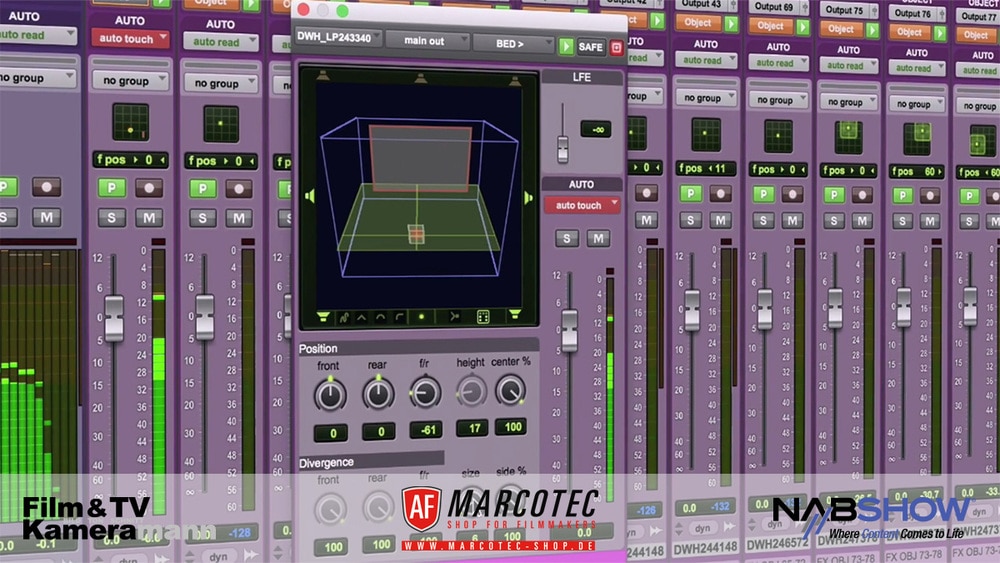Open the auto read dropdown on the Output 43 track
Viewport: 1000px width, 563px height.
click(x=706, y=61)
